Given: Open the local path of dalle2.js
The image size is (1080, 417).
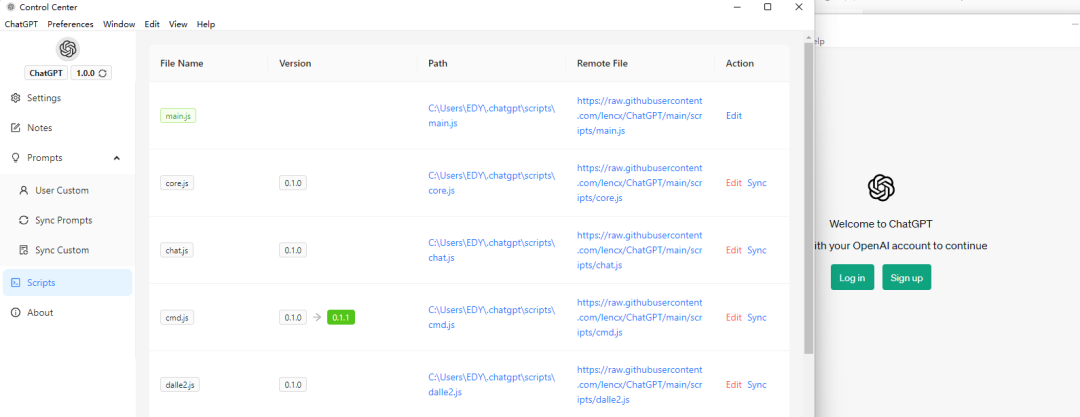Looking at the screenshot, I should click(491, 385).
